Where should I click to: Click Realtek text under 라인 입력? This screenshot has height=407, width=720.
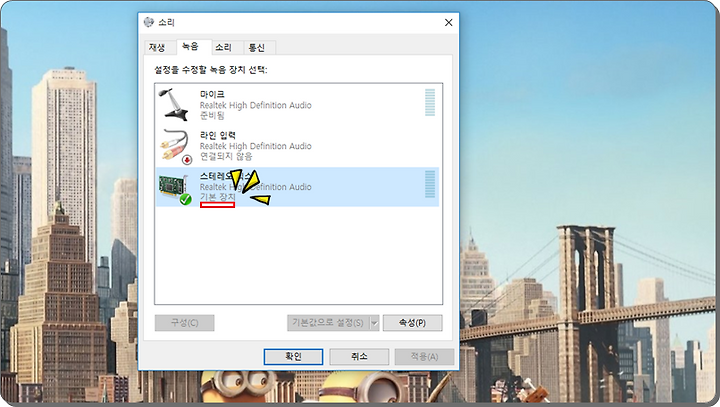click(x=255, y=146)
